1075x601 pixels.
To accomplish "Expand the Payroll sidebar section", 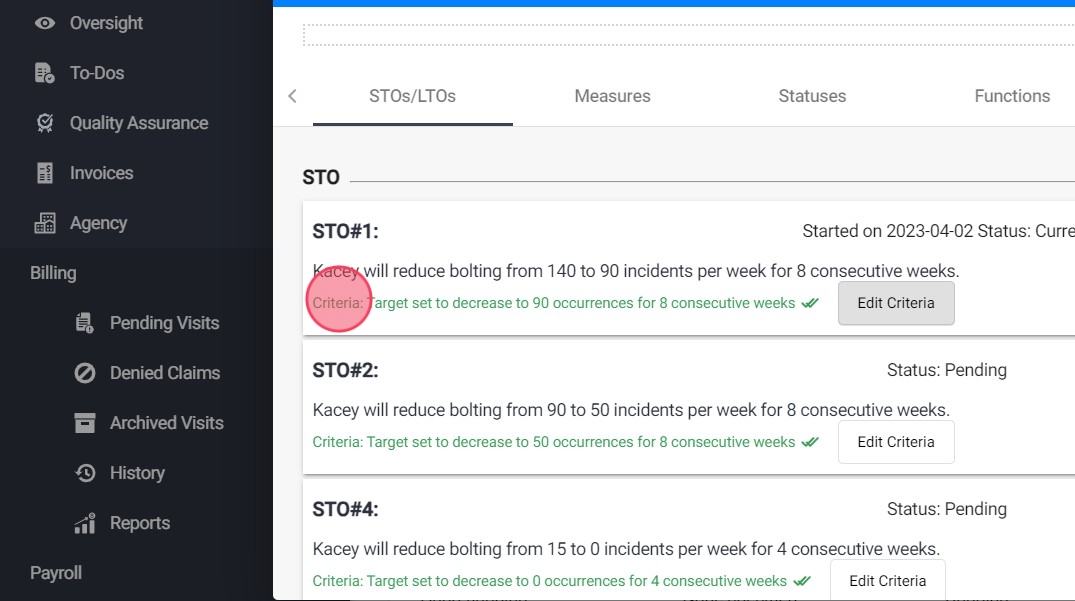I will pos(56,573).
